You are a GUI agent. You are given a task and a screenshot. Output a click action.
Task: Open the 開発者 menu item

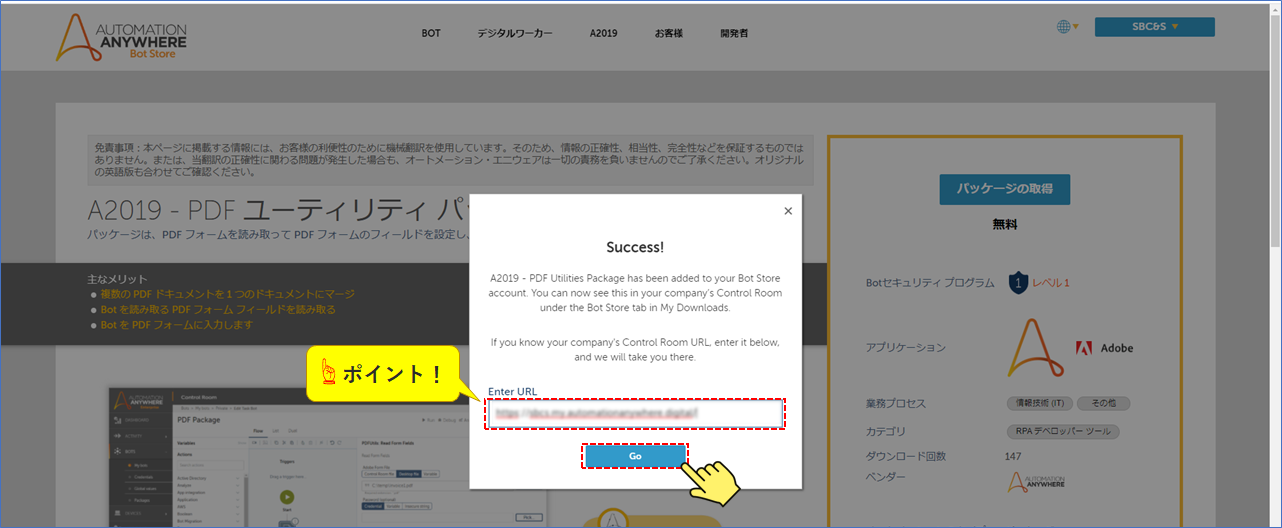click(x=734, y=33)
